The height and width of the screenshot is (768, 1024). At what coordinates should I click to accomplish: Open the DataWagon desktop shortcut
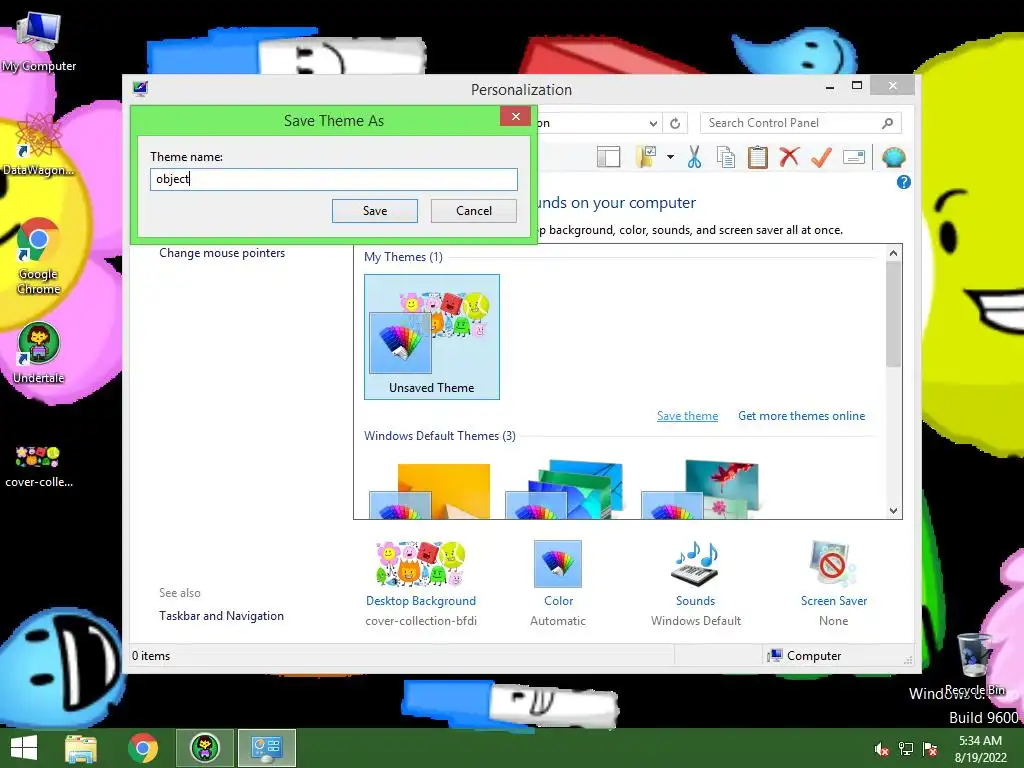[39, 145]
